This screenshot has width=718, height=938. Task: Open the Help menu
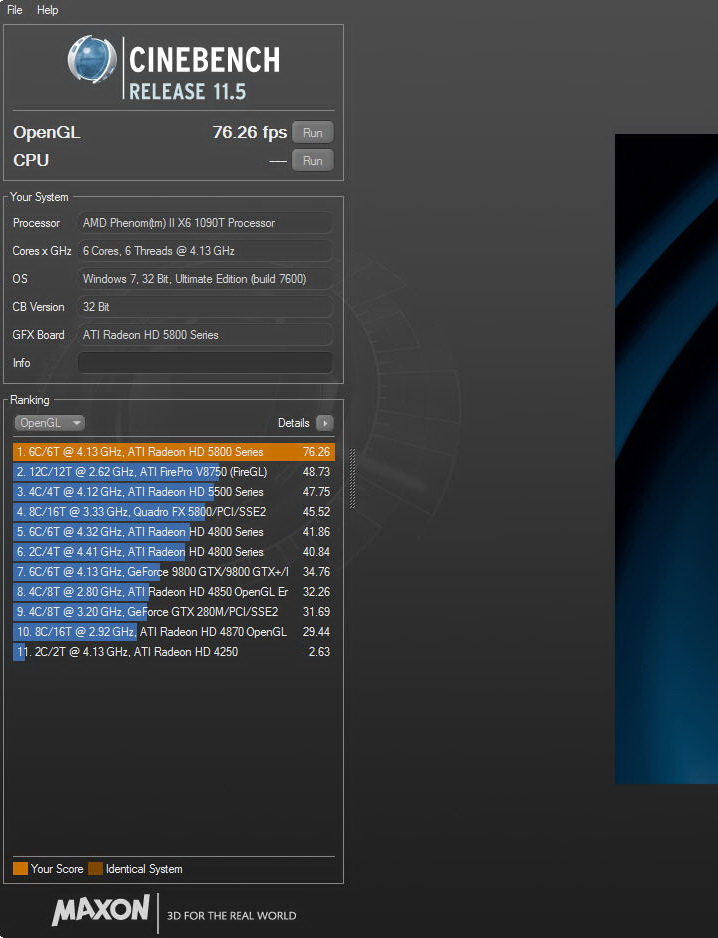(x=47, y=10)
